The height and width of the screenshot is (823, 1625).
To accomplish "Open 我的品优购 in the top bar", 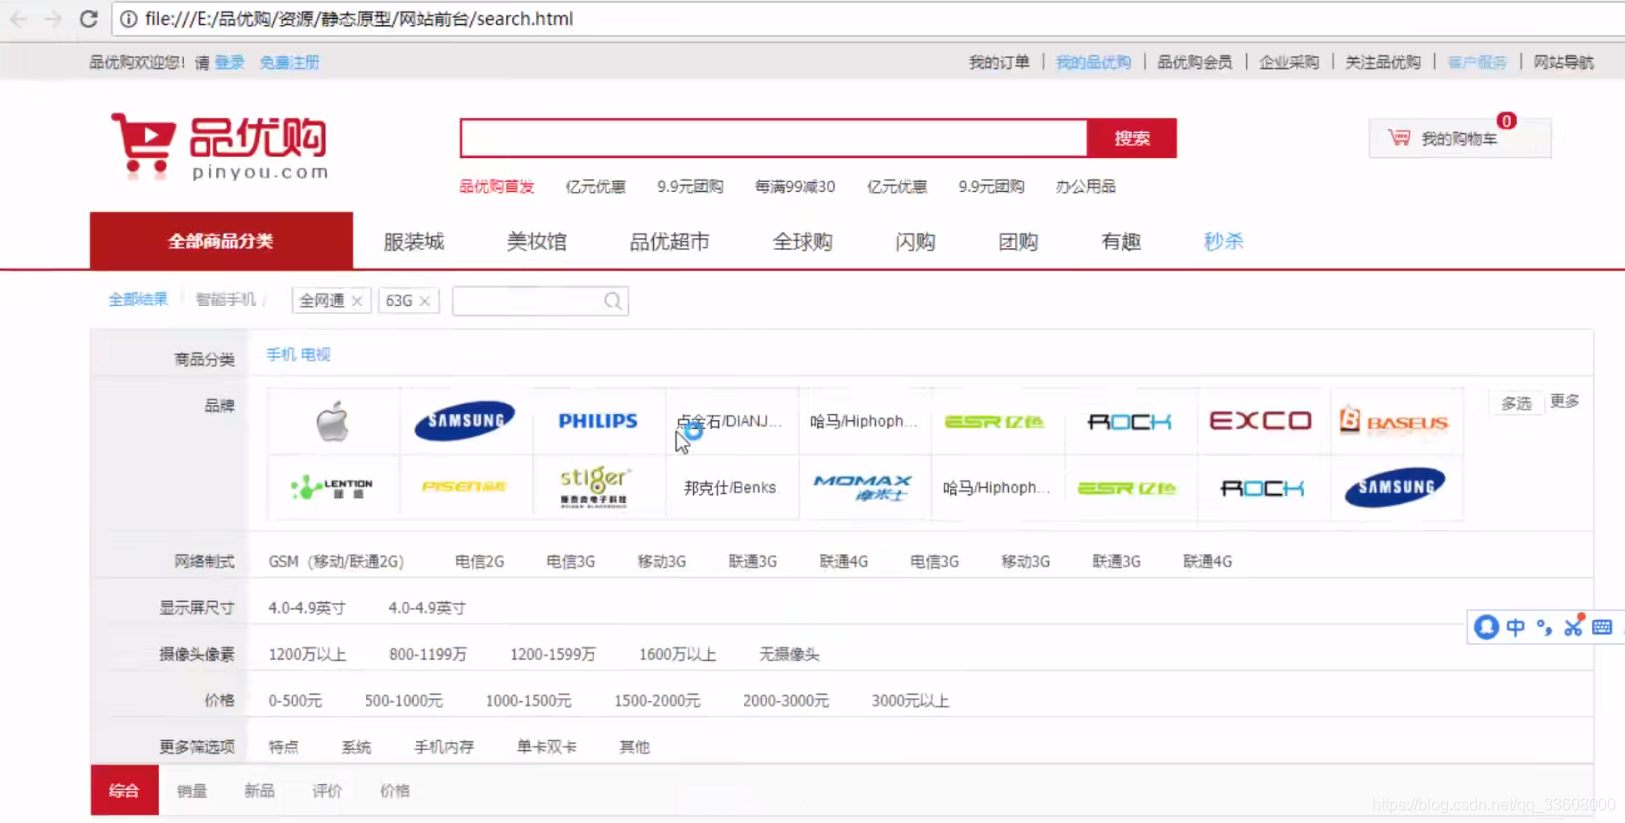I will coord(1093,62).
